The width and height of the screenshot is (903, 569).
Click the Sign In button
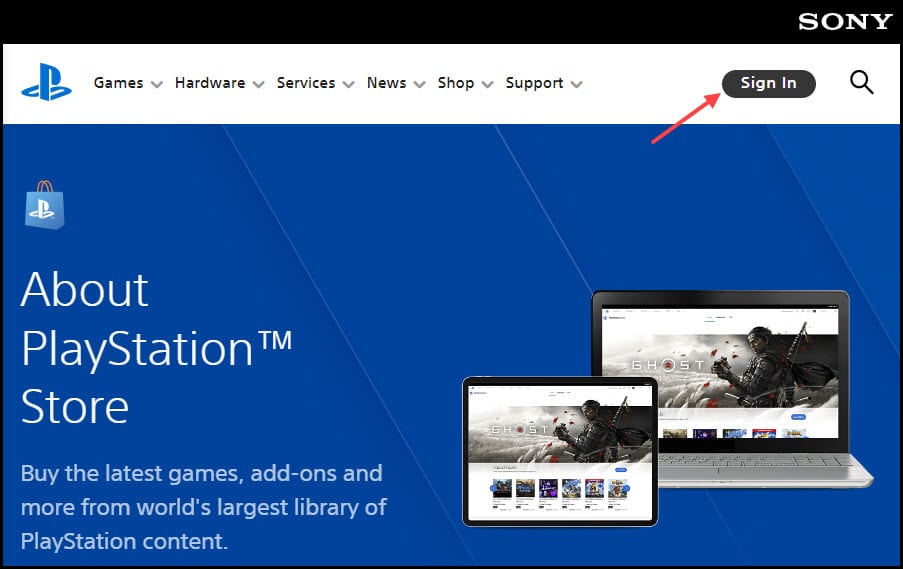769,84
